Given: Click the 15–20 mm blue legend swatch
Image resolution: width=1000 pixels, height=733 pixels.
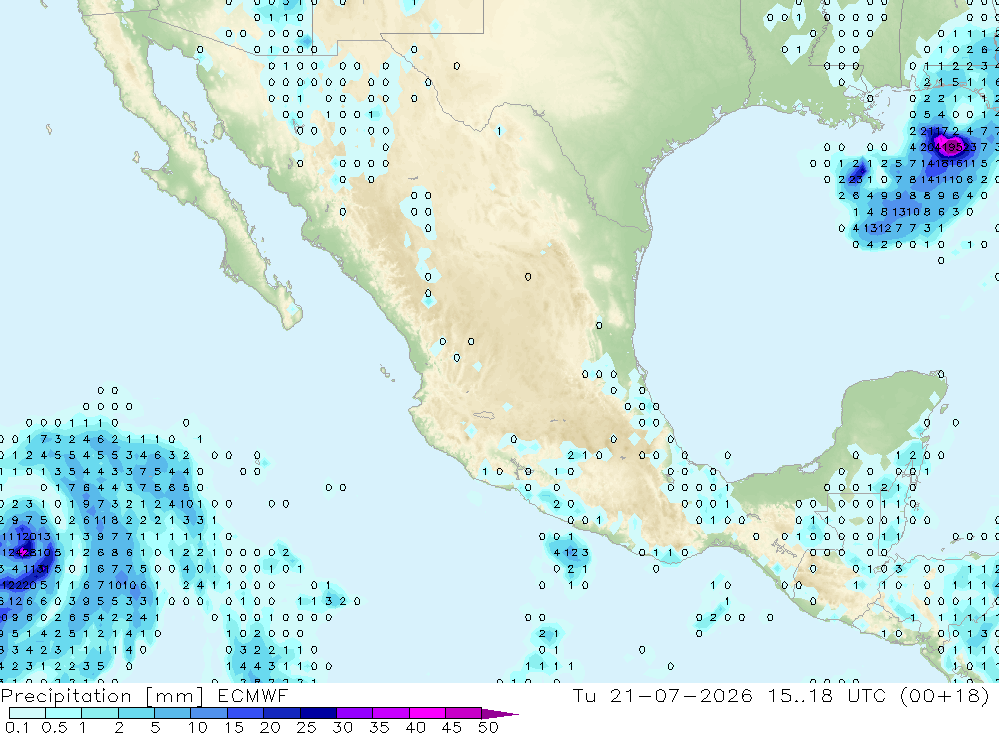Looking at the screenshot, I should (245, 713).
